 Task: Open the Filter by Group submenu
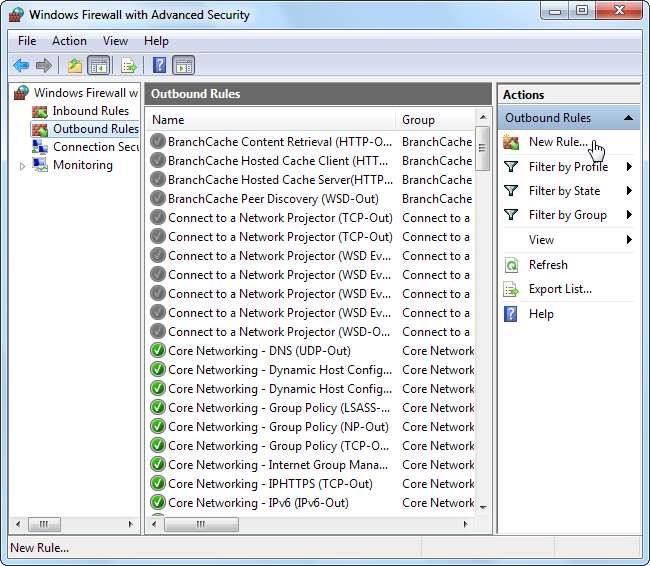[x=567, y=215]
